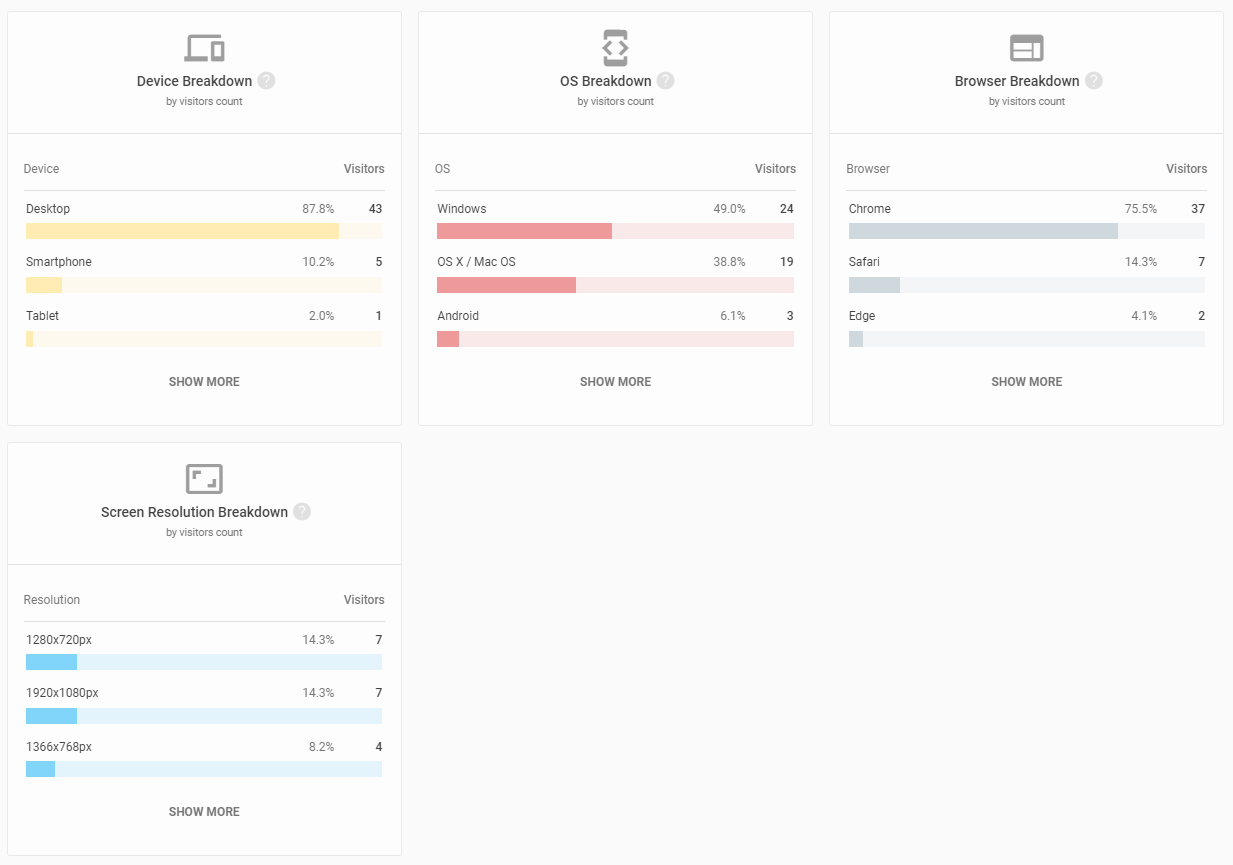Click the OS Breakdown title
The width and height of the screenshot is (1233, 865).
[x=605, y=81]
